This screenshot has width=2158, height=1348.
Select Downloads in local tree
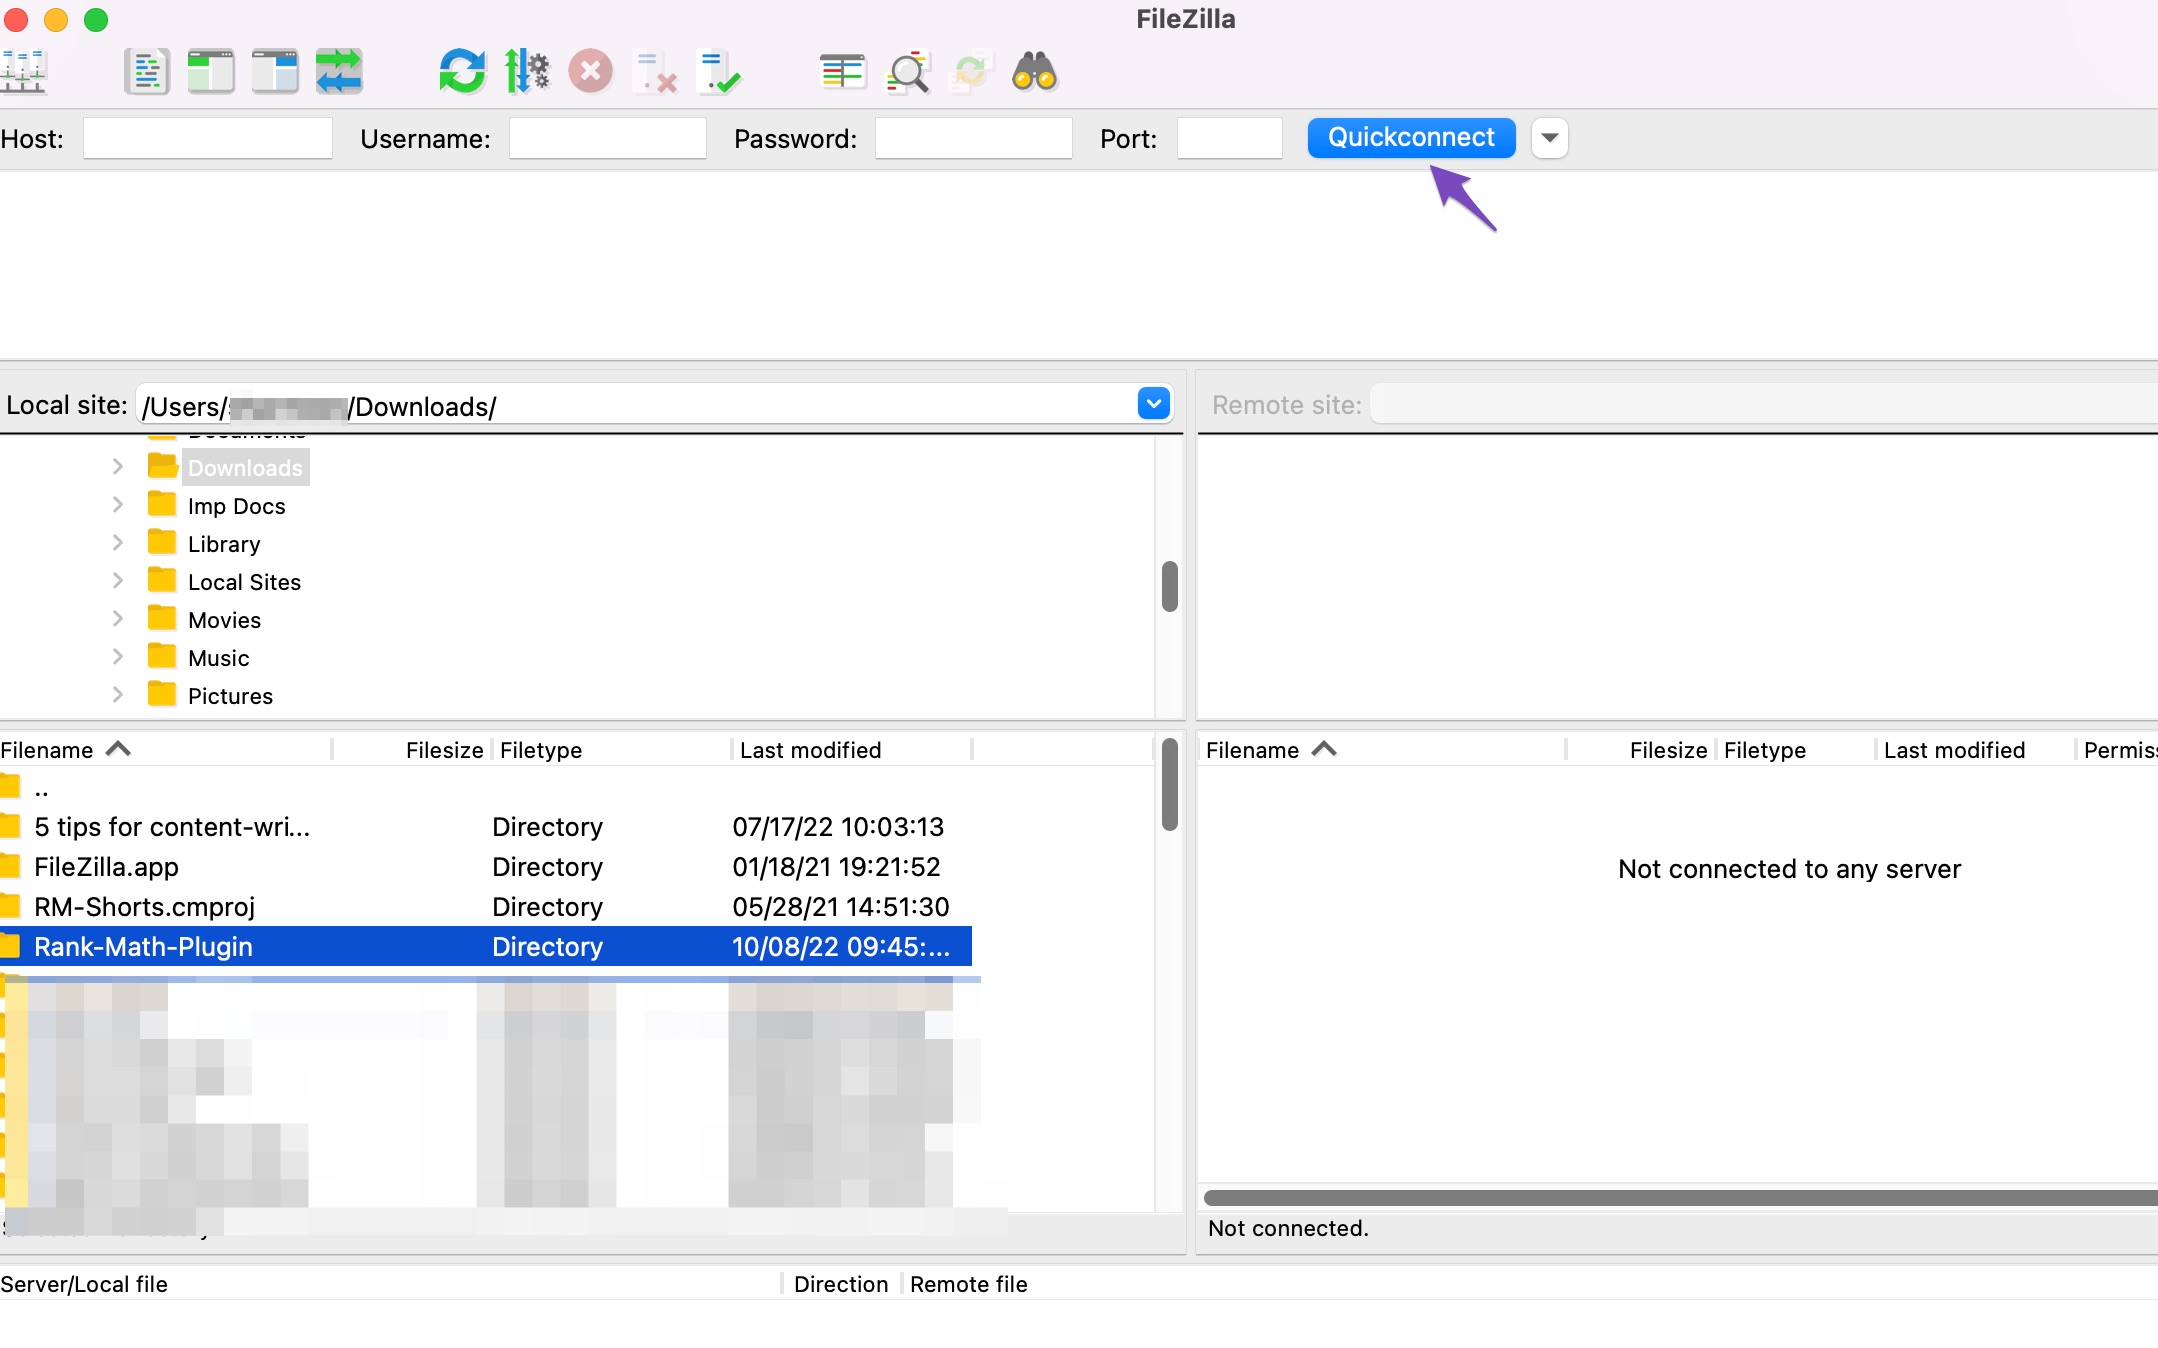pos(245,467)
